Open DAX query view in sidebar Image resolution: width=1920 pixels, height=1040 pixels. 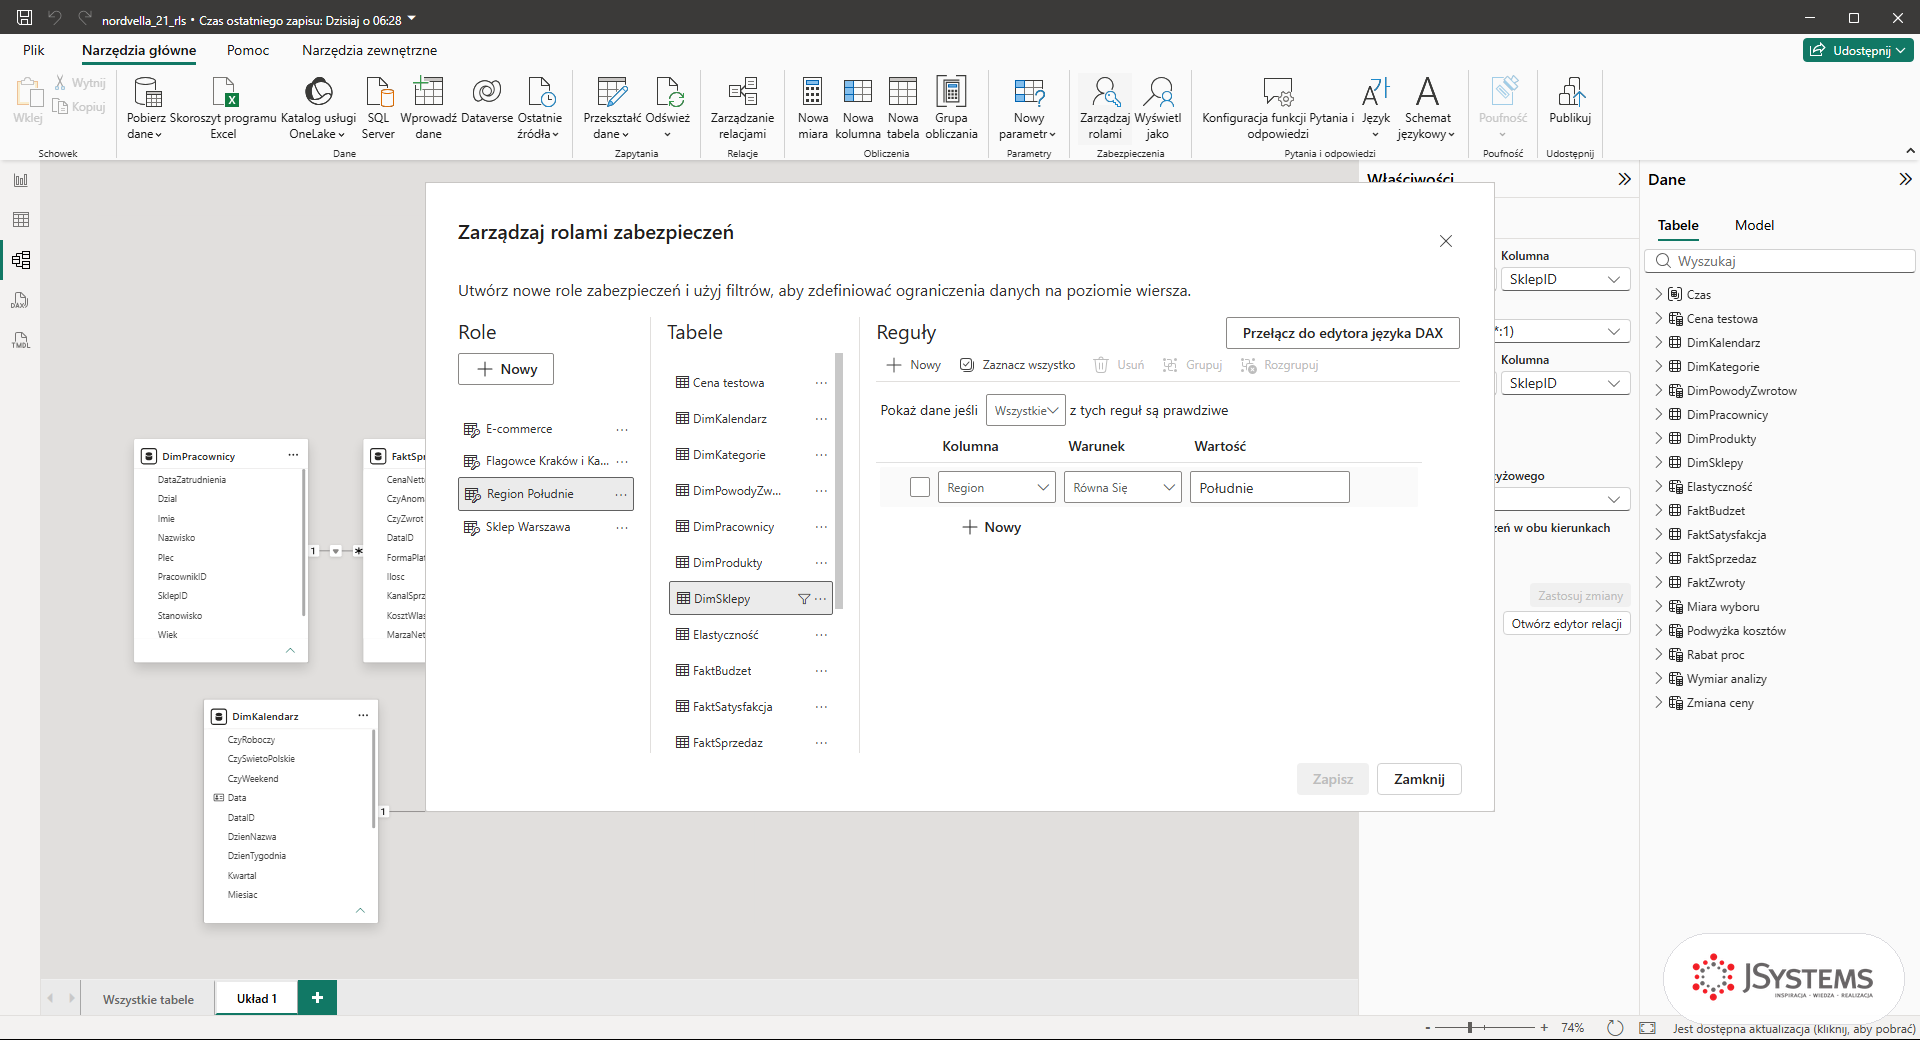(21, 300)
